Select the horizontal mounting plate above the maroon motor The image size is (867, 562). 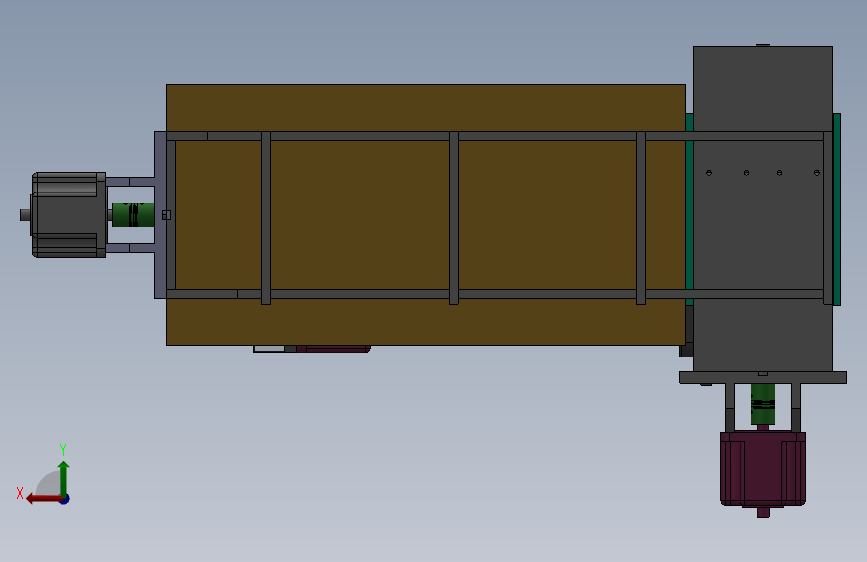coord(763,378)
